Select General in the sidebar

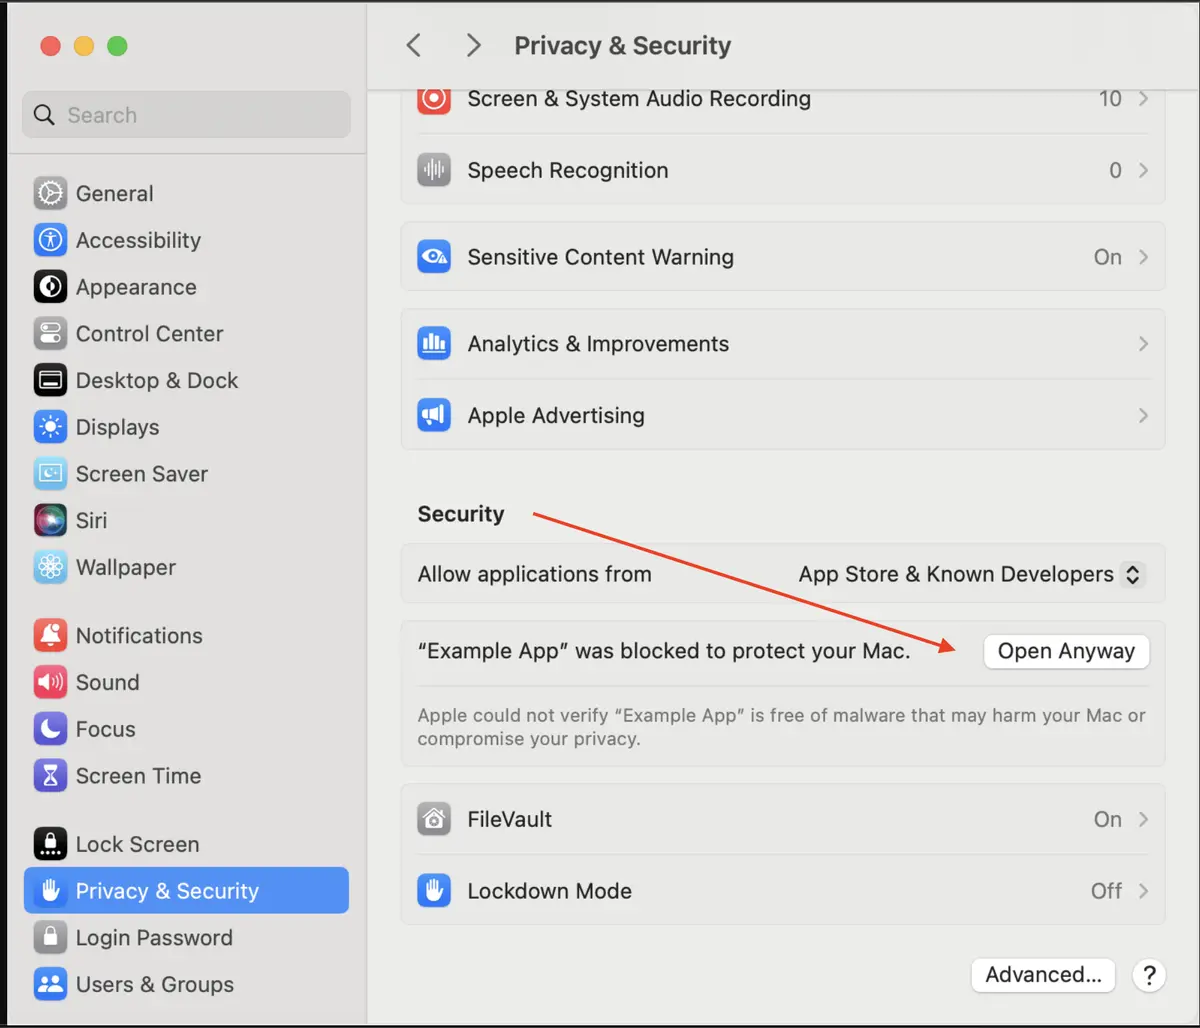click(x=113, y=193)
